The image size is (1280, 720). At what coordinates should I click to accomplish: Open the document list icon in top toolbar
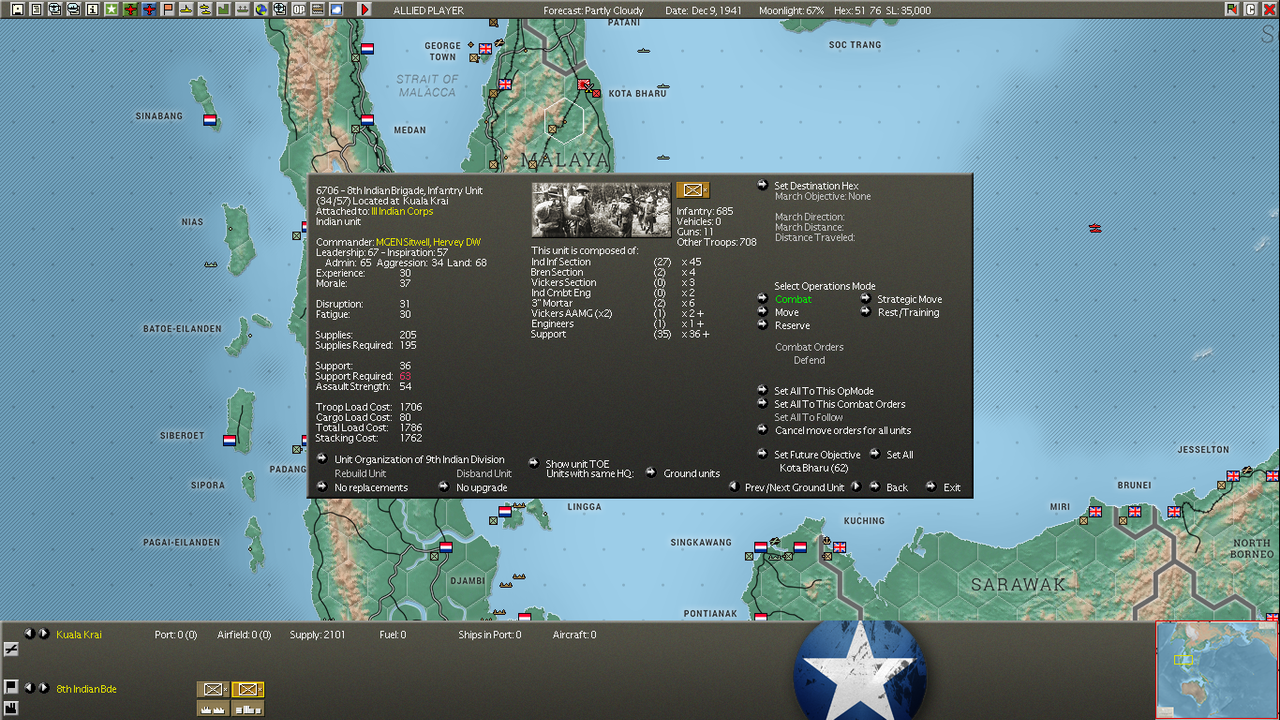[36, 10]
